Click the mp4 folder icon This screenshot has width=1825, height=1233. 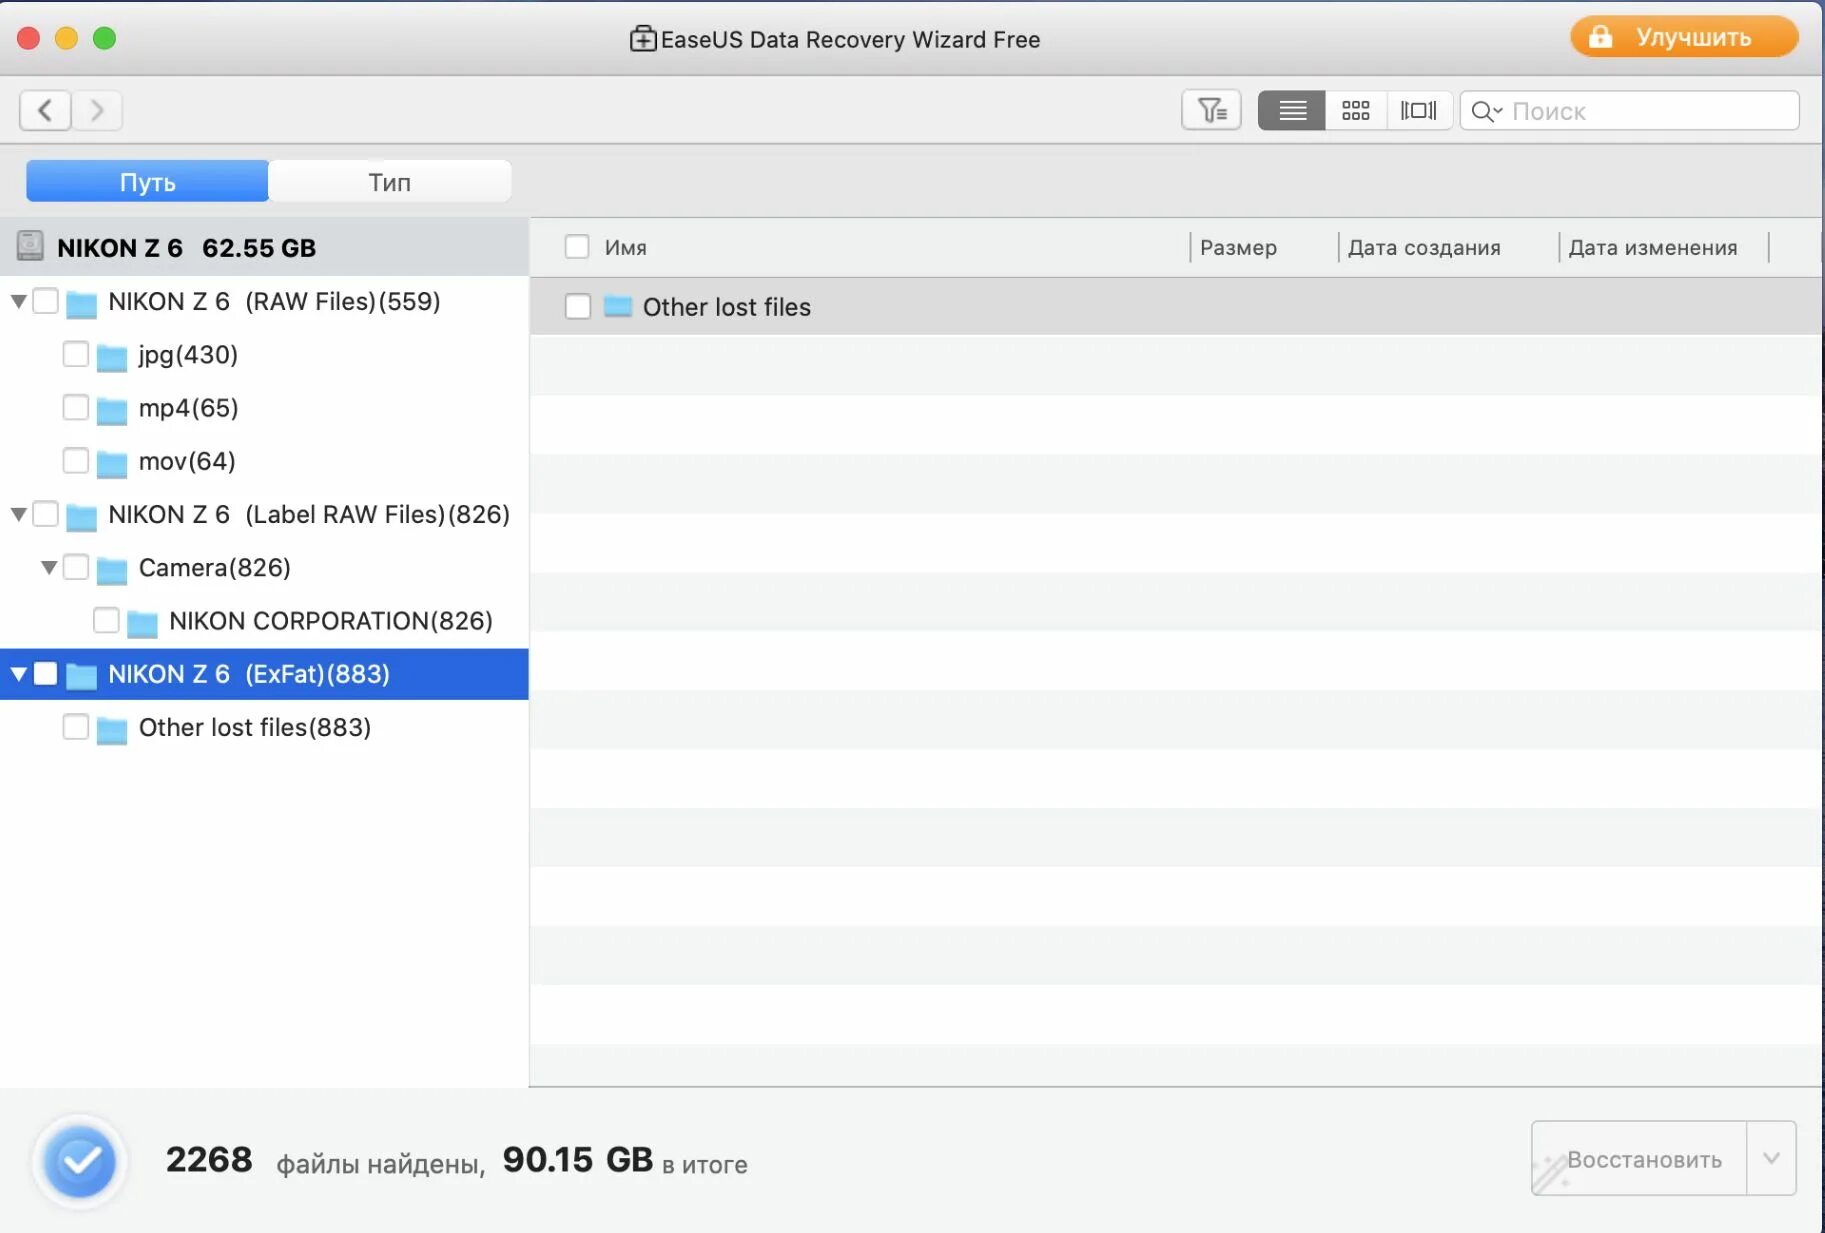coord(112,409)
